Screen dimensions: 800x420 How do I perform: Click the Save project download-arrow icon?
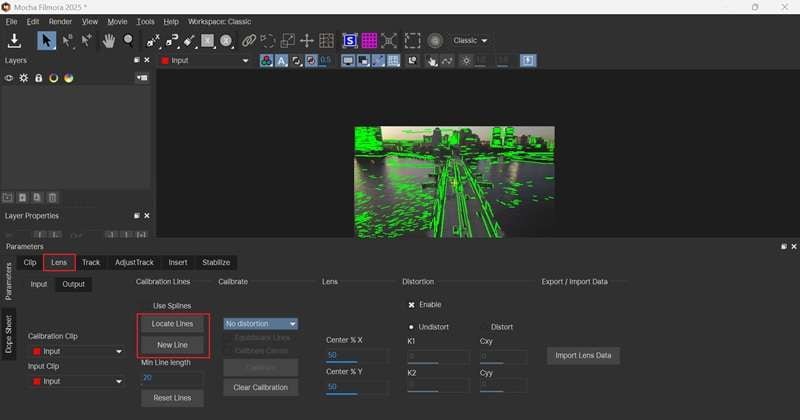point(14,40)
